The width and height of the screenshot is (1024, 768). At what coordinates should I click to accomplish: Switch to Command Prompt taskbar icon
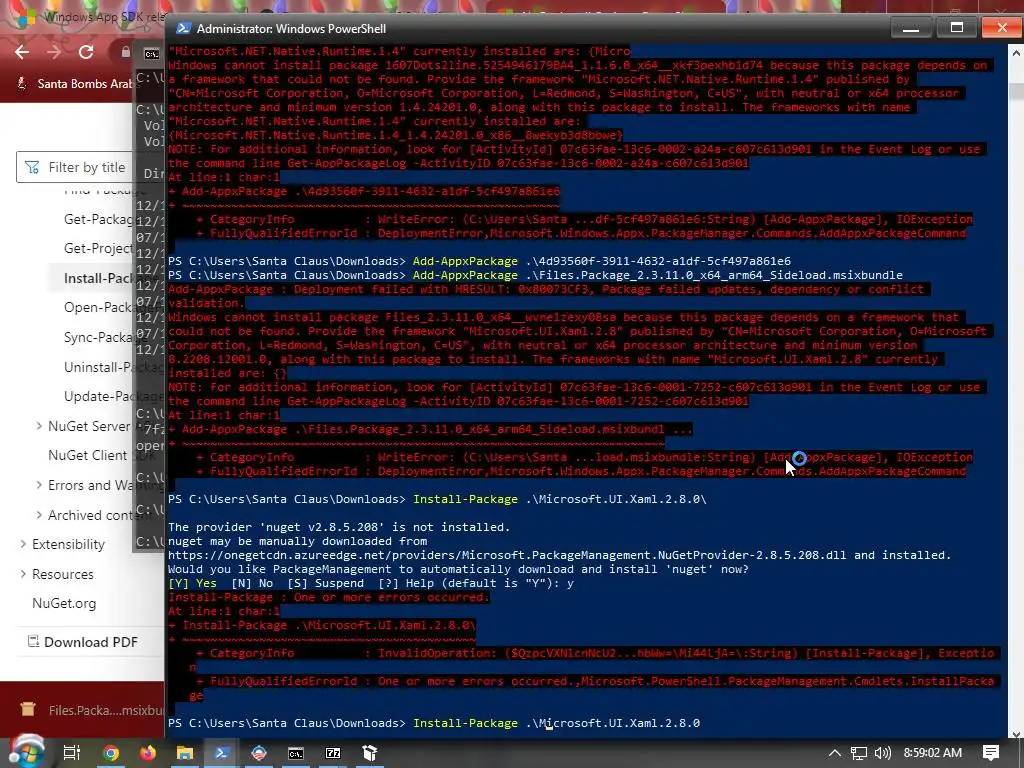click(296, 753)
